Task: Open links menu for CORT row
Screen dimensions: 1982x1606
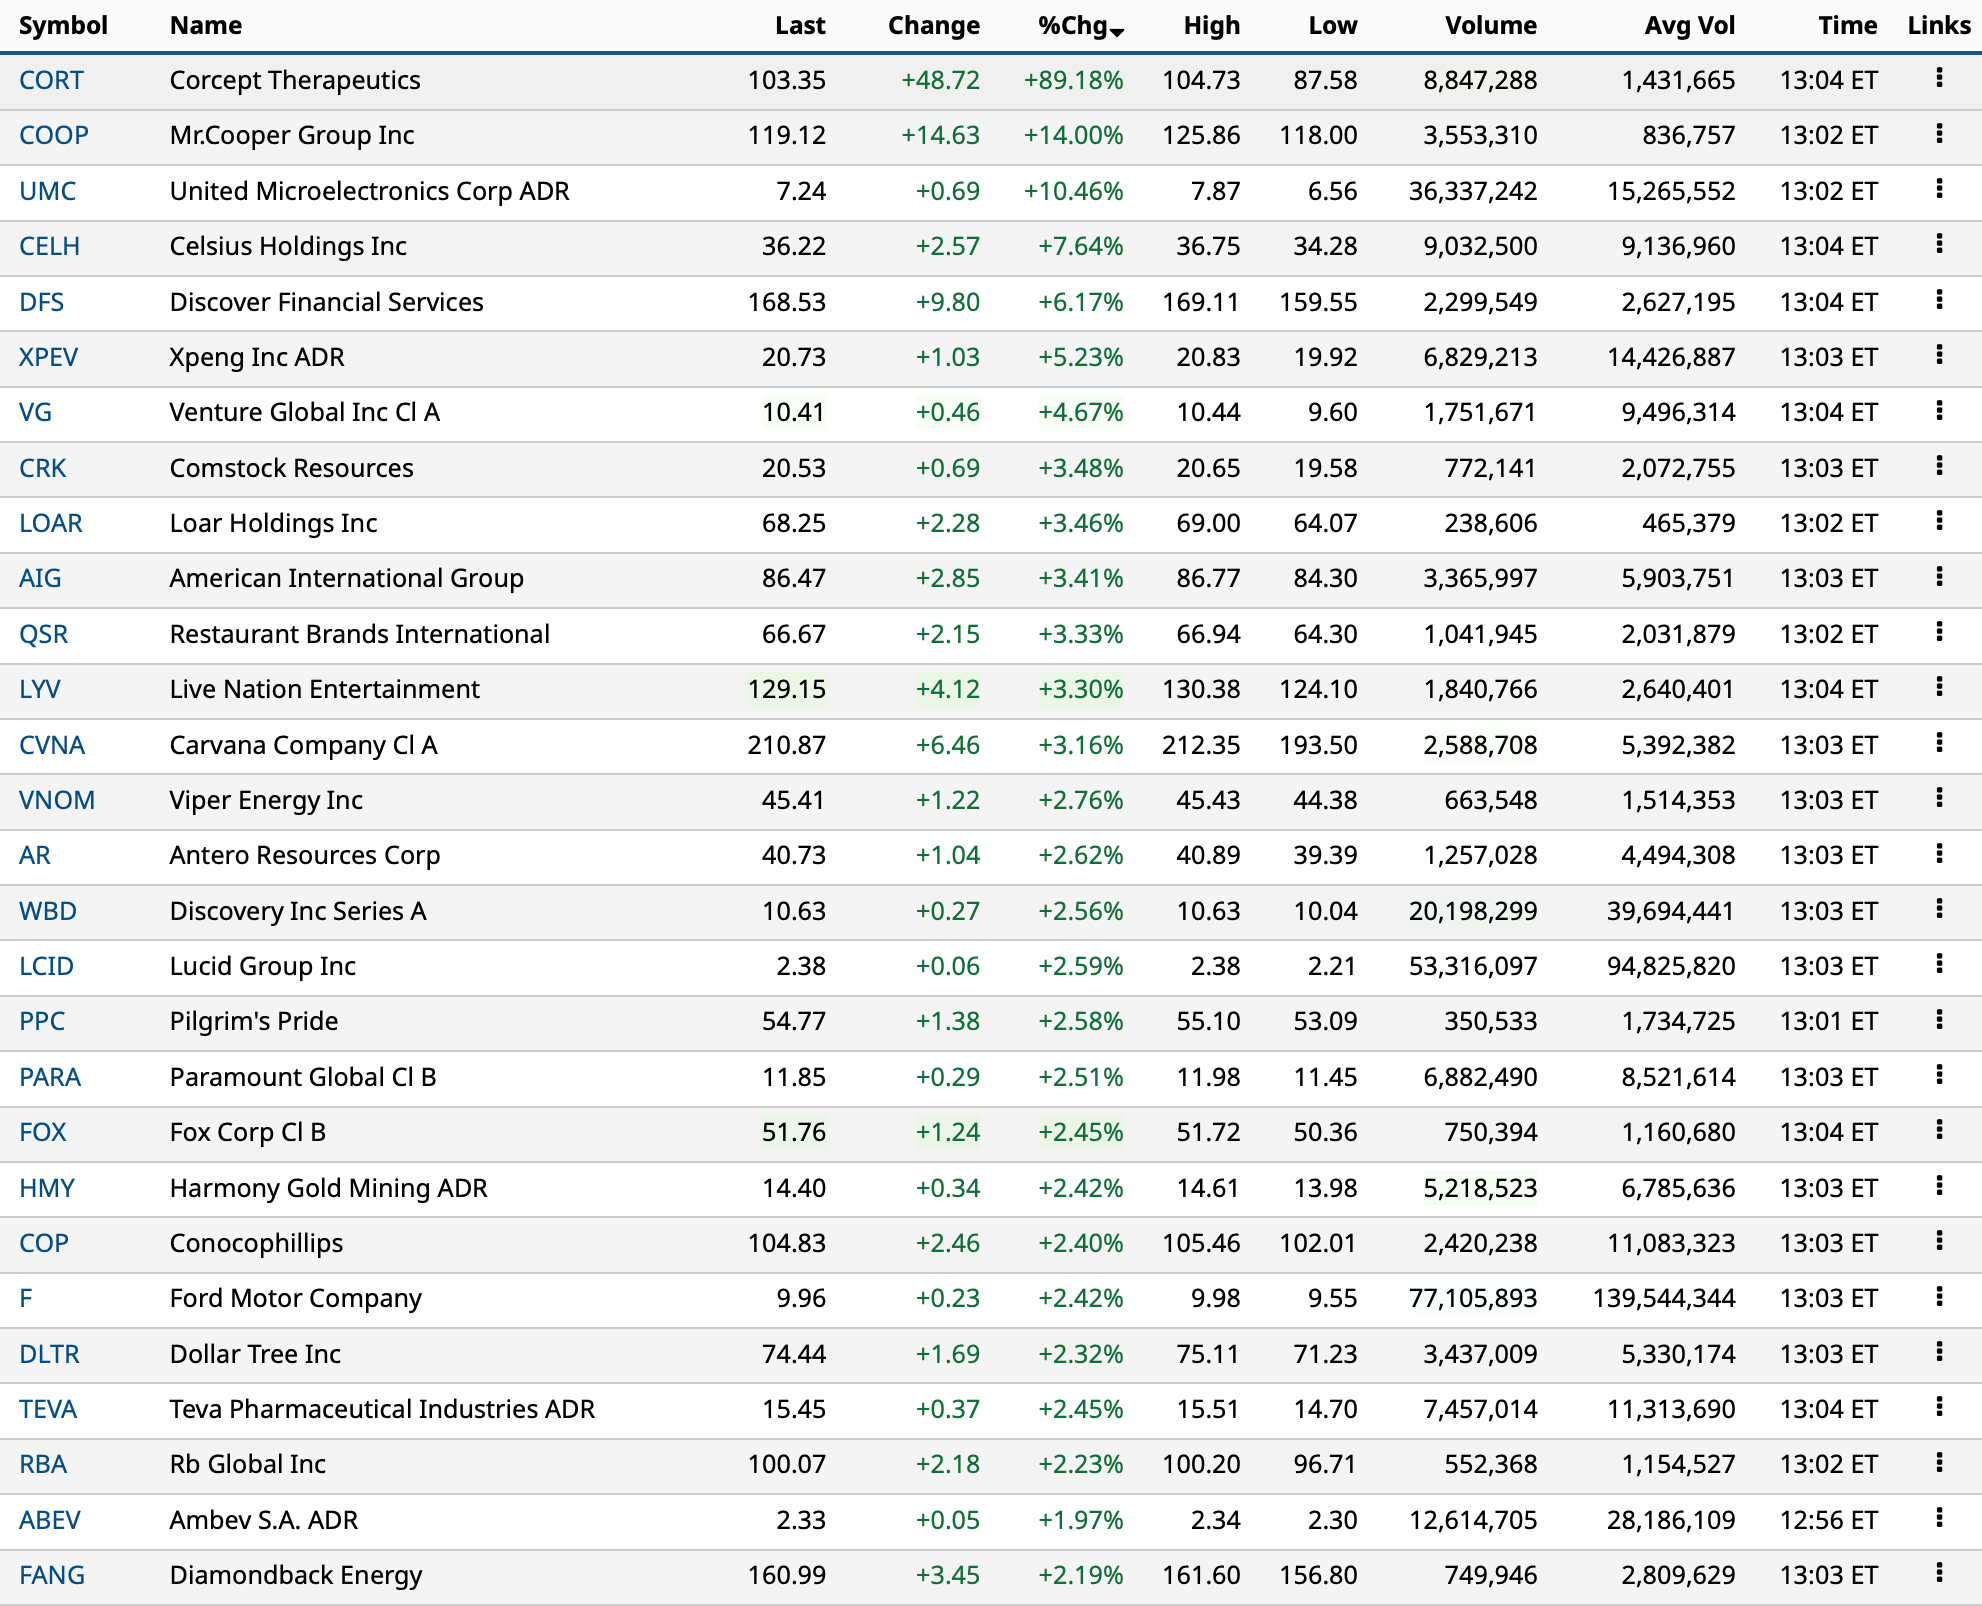Action: click(1938, 78)
